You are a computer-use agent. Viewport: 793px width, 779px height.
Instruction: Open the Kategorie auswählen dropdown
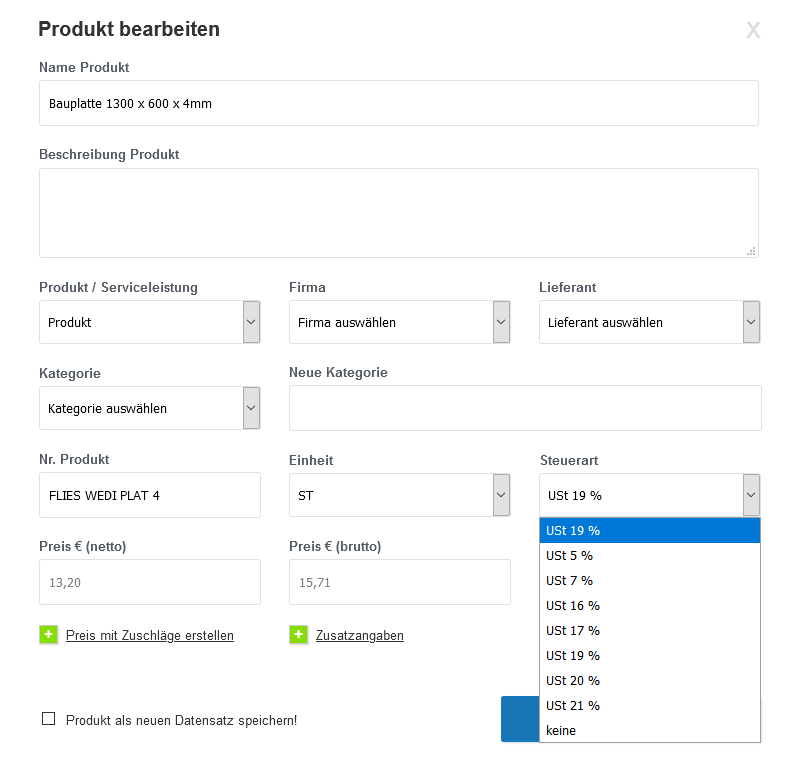click(x=150, y=408)
